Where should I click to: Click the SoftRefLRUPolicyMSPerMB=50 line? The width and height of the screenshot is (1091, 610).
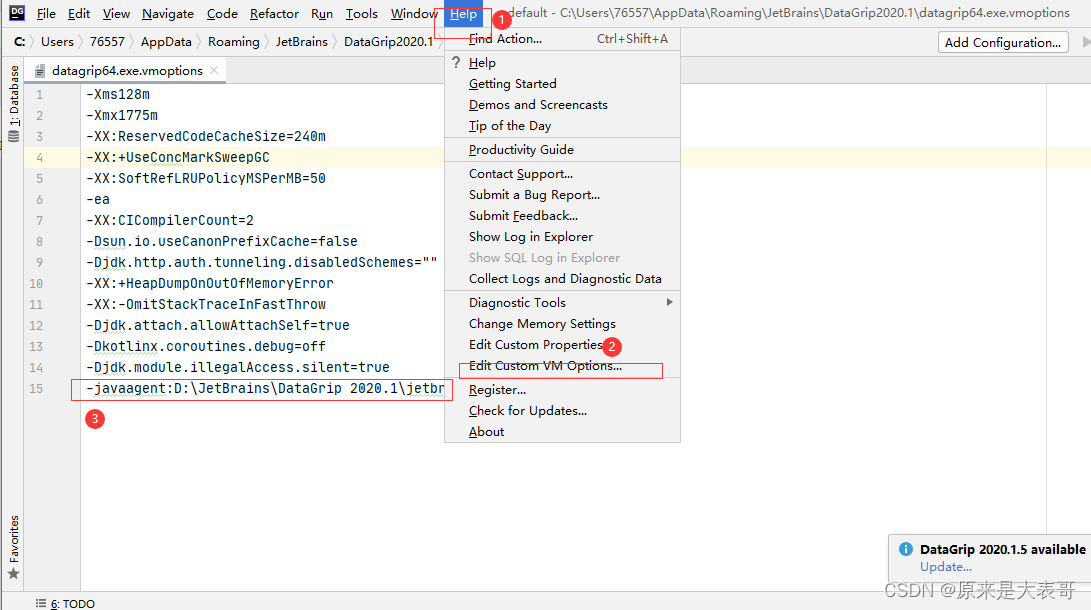[x=206, y=178]
